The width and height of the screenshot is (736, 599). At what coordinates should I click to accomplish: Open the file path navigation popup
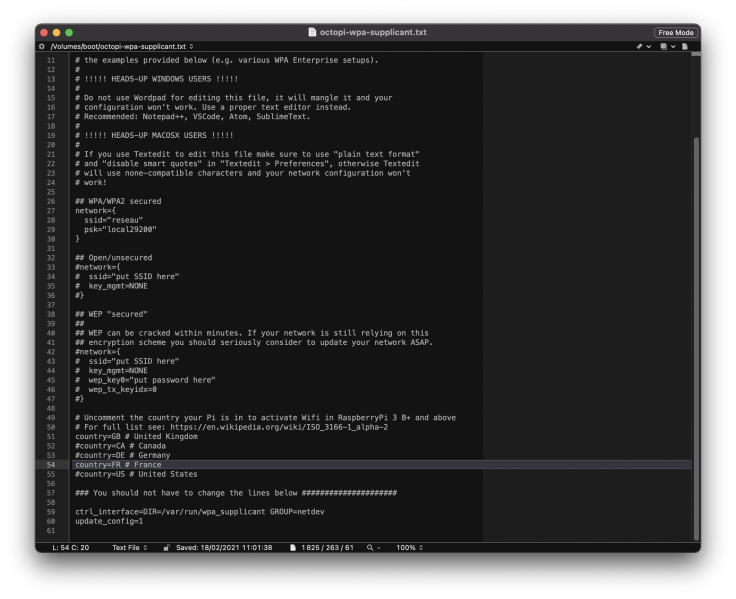[122, 46]
